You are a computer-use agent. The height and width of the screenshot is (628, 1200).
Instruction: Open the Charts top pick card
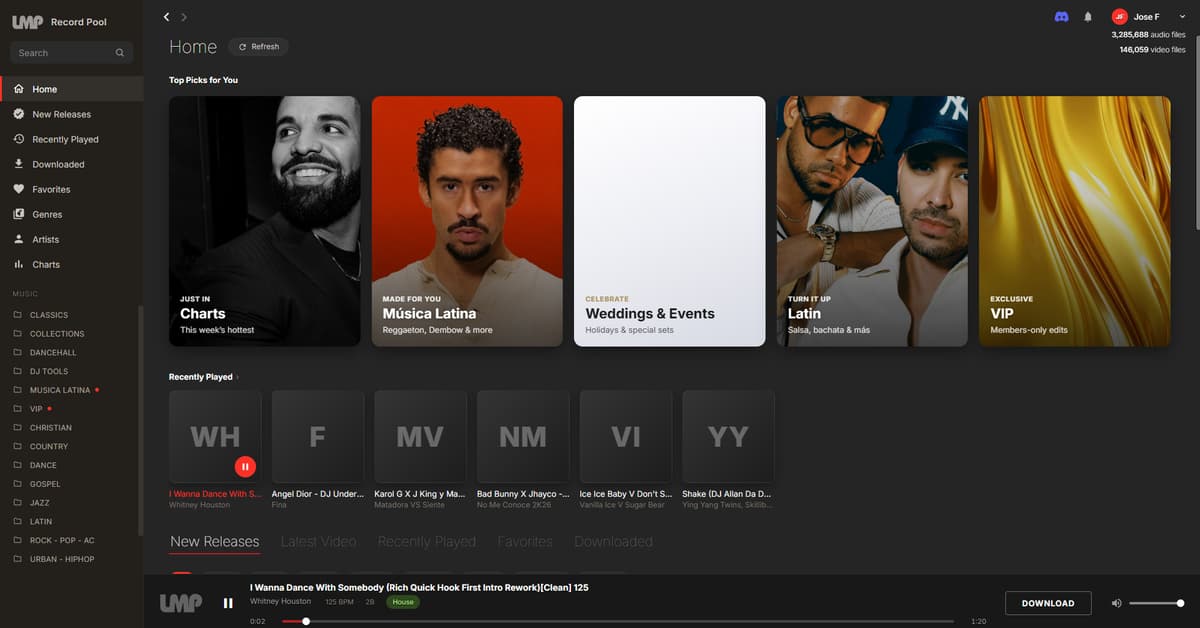pos(264,221)
